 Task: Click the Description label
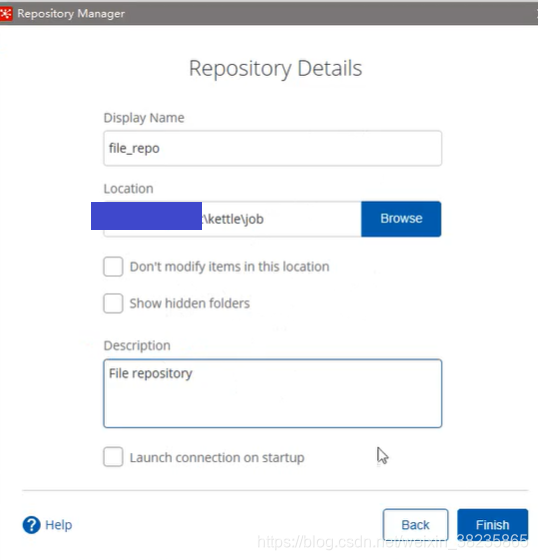point(137,346)
